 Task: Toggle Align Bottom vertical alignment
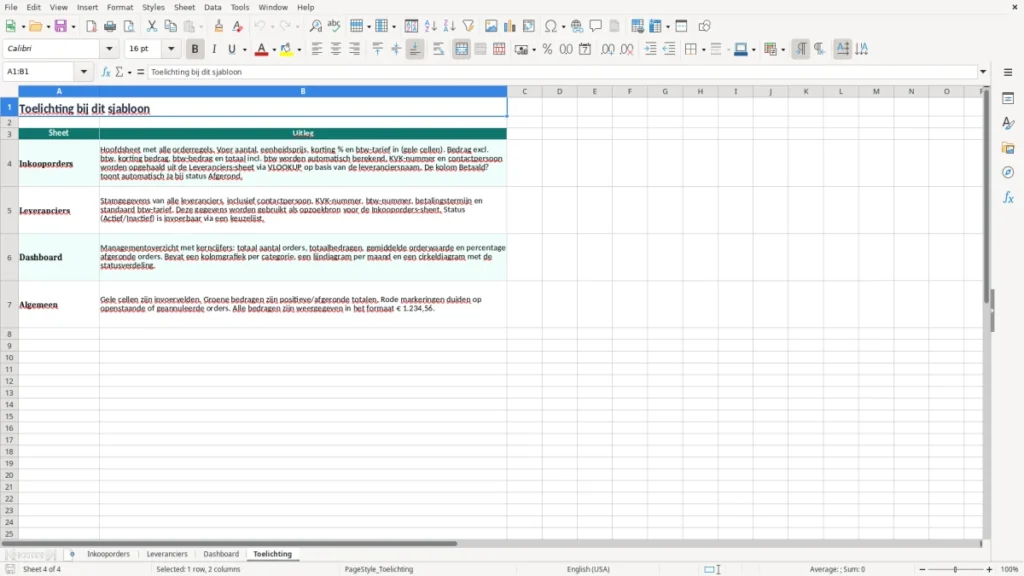415,49
